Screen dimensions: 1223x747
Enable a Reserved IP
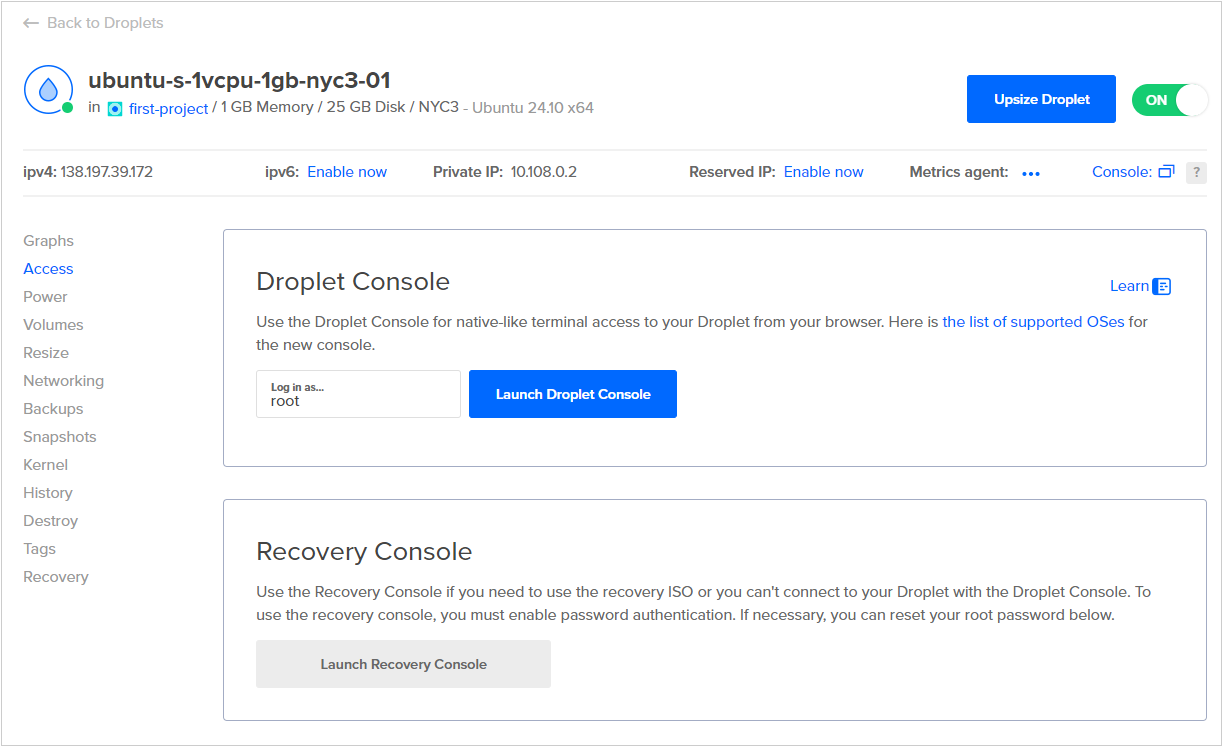tap(823, 171)
